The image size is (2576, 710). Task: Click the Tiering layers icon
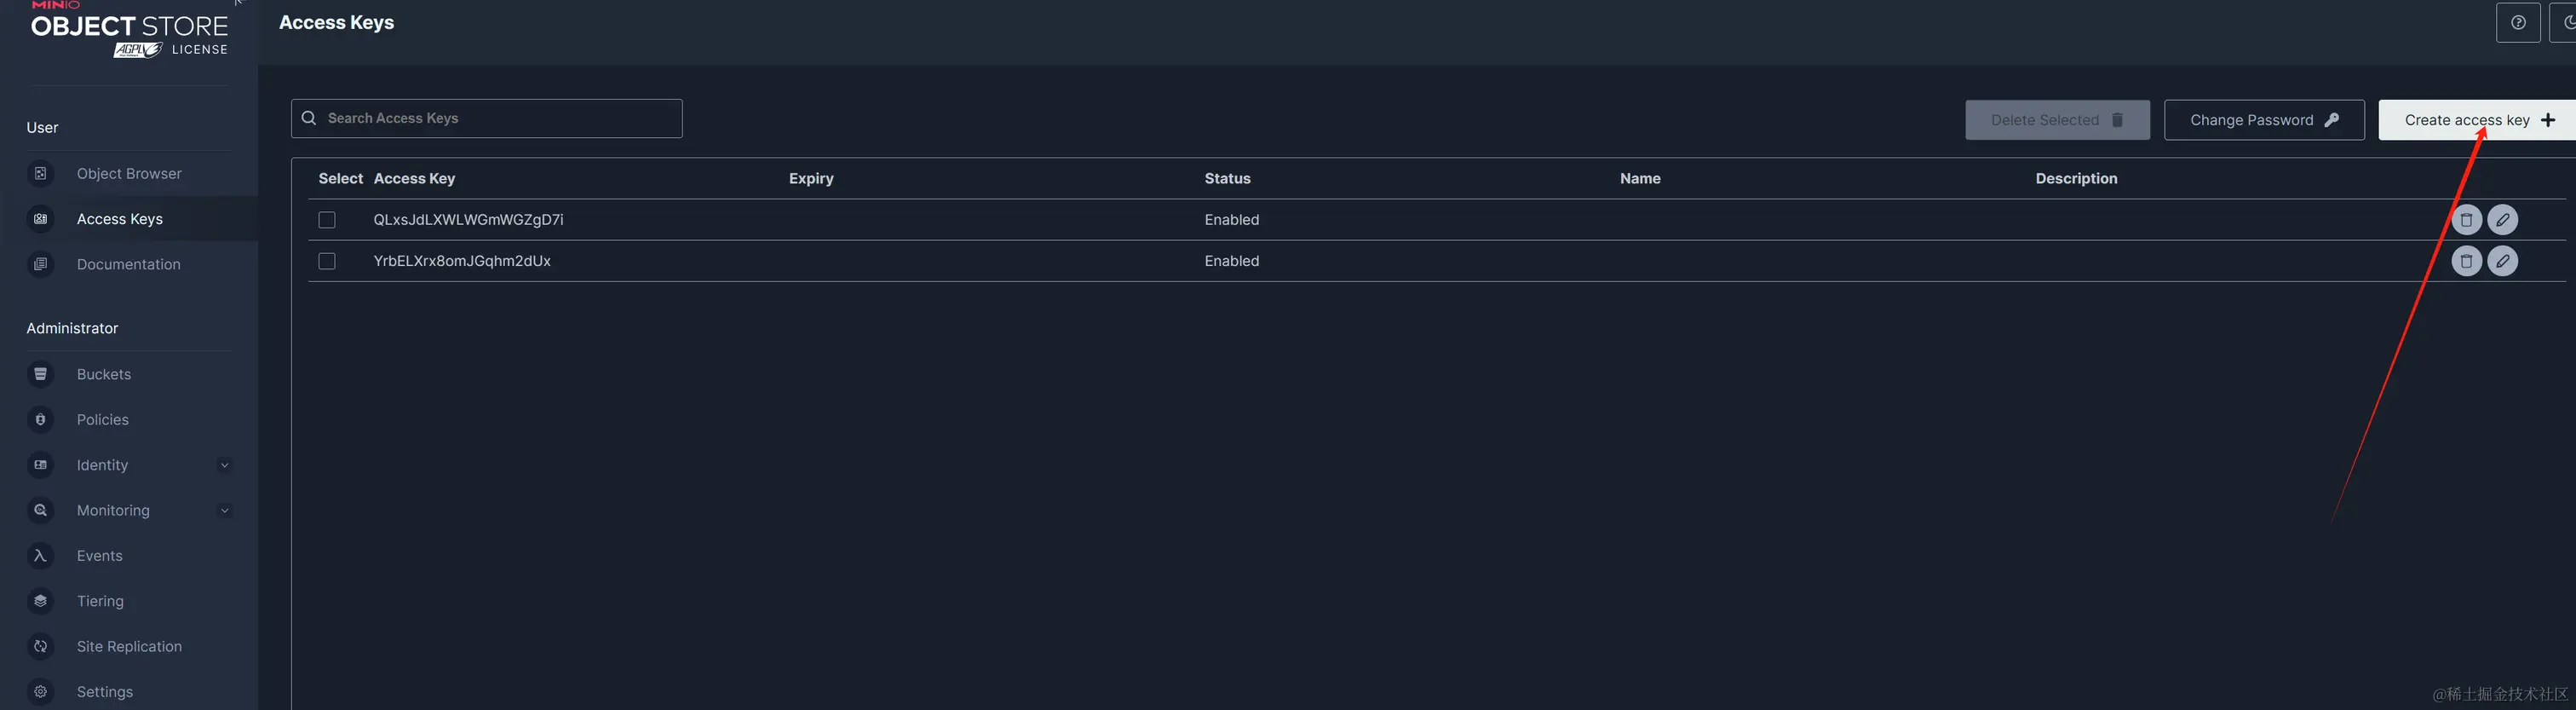[x=41, y=601]
